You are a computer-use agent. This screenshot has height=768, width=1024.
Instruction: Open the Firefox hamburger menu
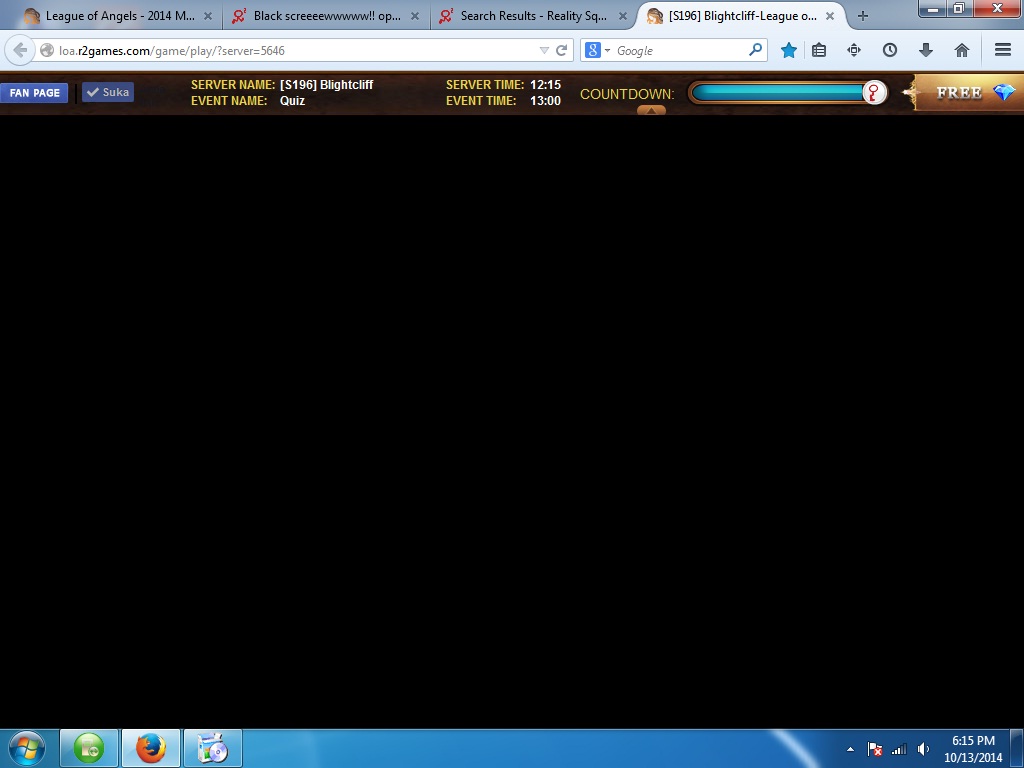point(1002,50)
